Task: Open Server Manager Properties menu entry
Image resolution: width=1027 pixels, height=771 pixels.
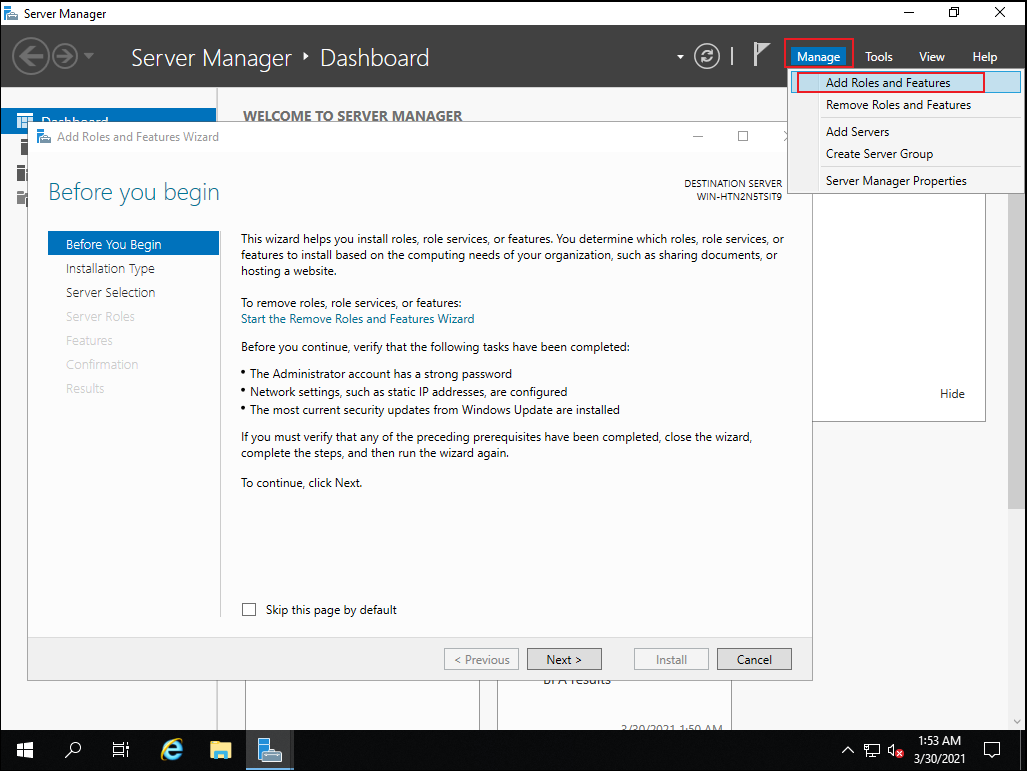Action: 906,181
